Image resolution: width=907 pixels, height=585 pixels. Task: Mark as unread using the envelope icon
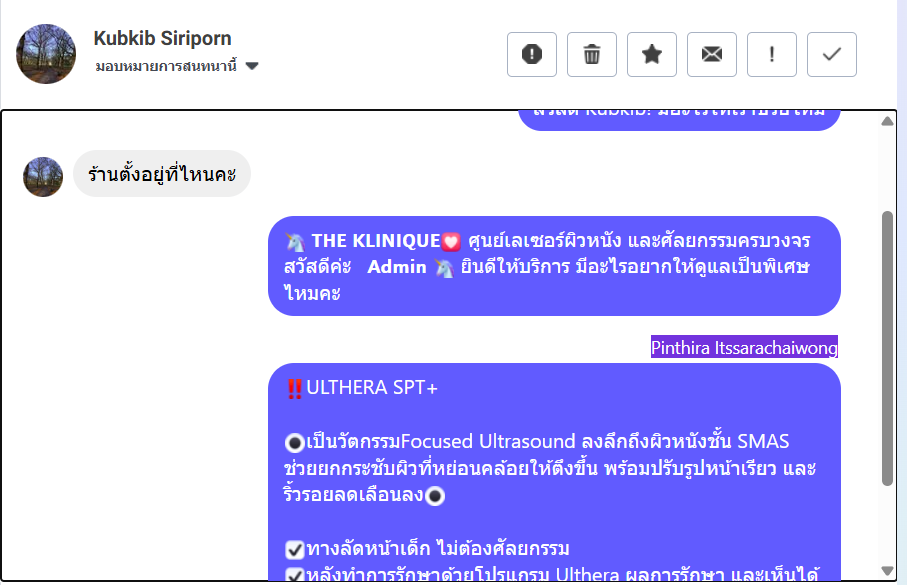712,55
